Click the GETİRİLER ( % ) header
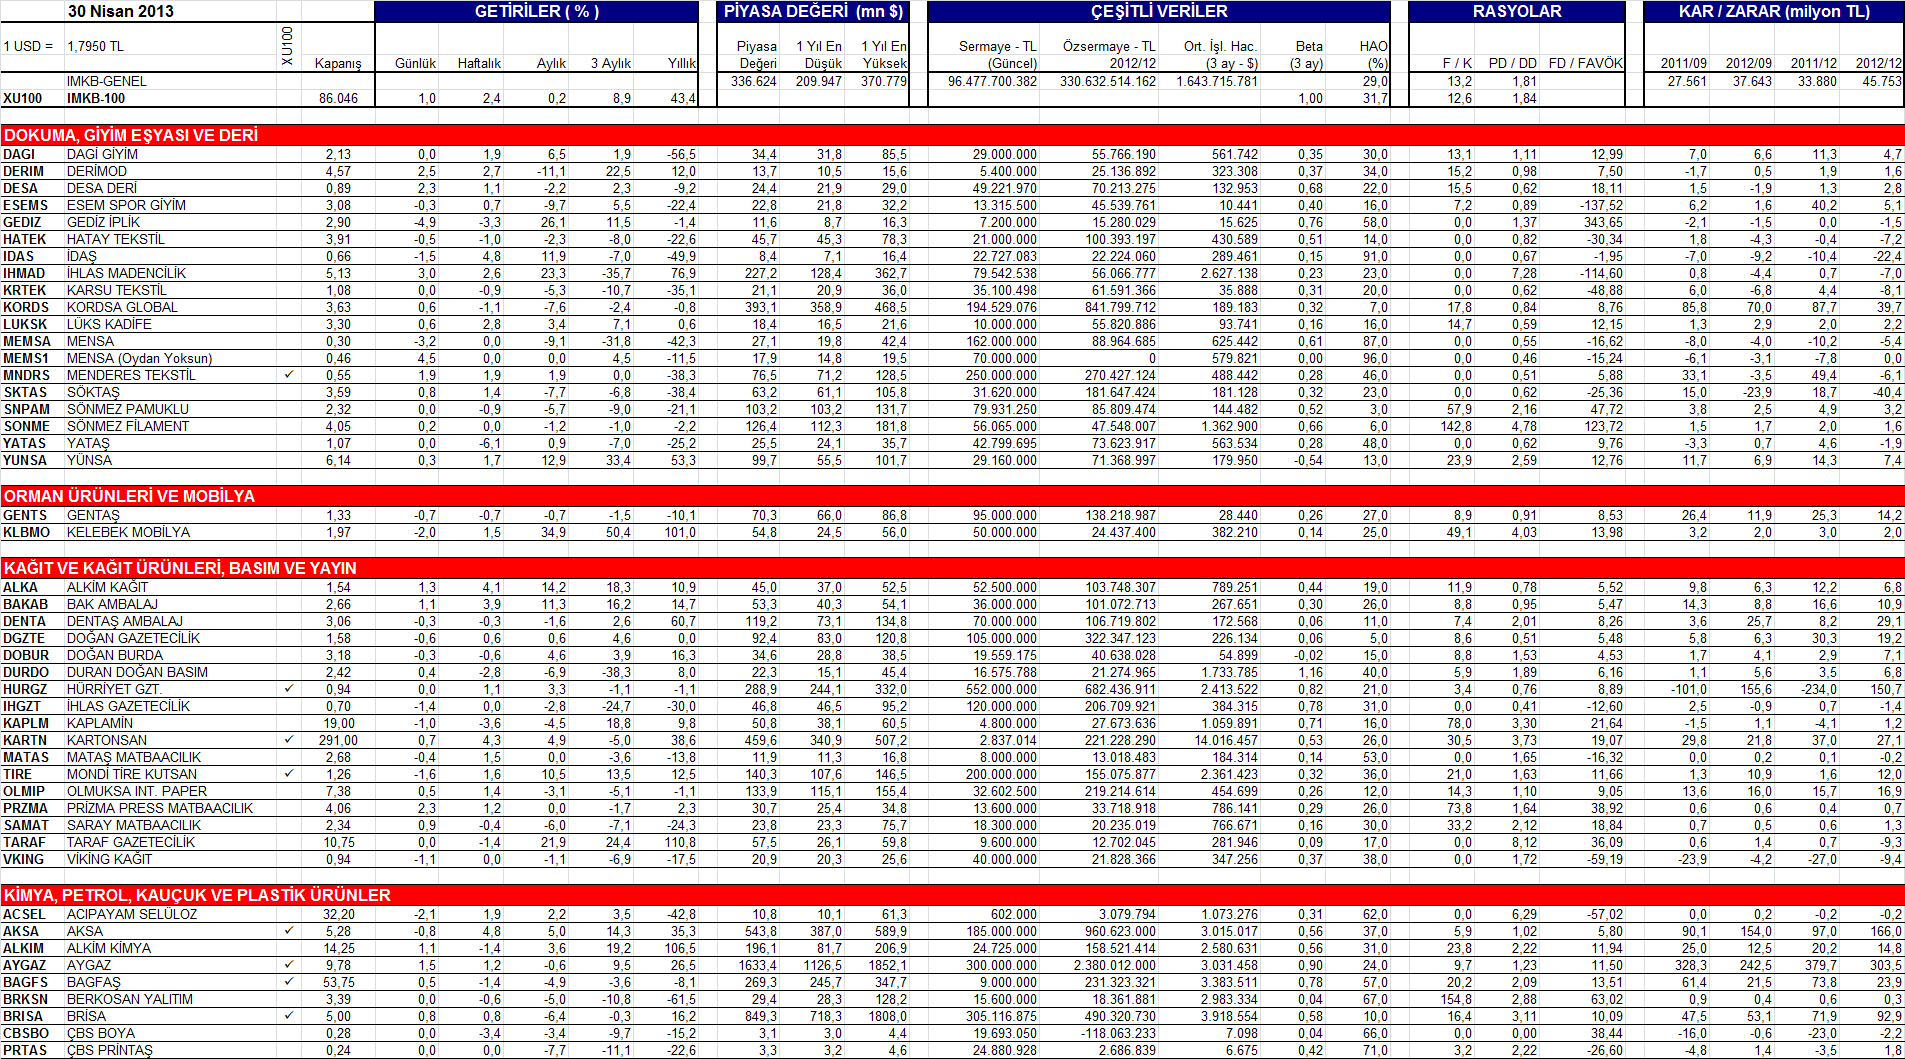Image resolution: width=1905 pixels, height=1059 pixels. (x=537, y=11)
